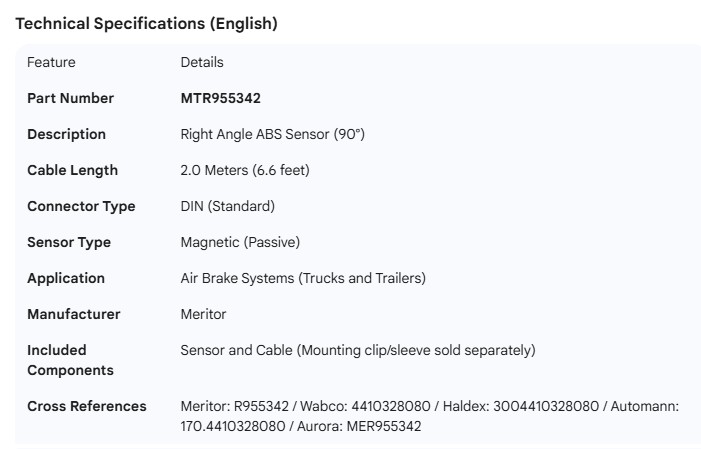
Task: Select the Connector Type row label
Action: [x=81, y=206]
